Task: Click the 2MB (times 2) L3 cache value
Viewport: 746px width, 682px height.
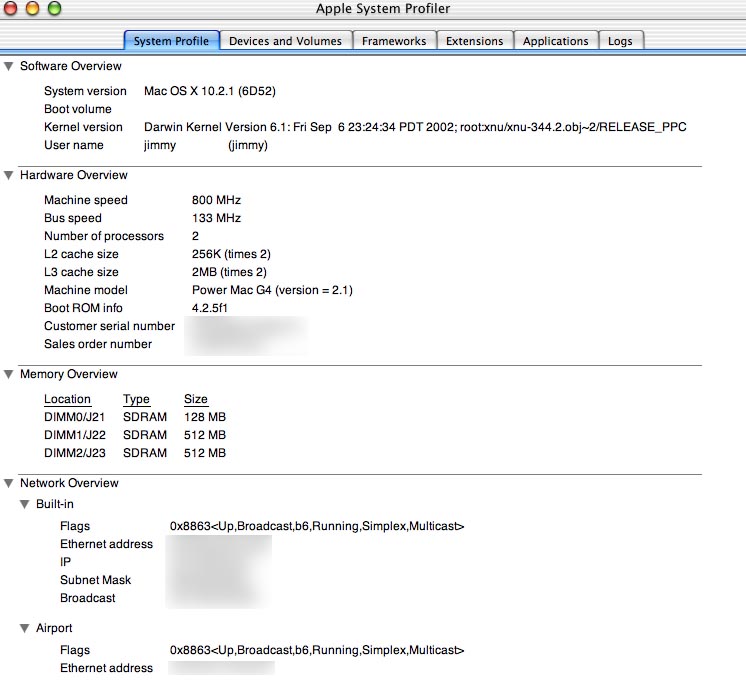Action: click(229, 272)
